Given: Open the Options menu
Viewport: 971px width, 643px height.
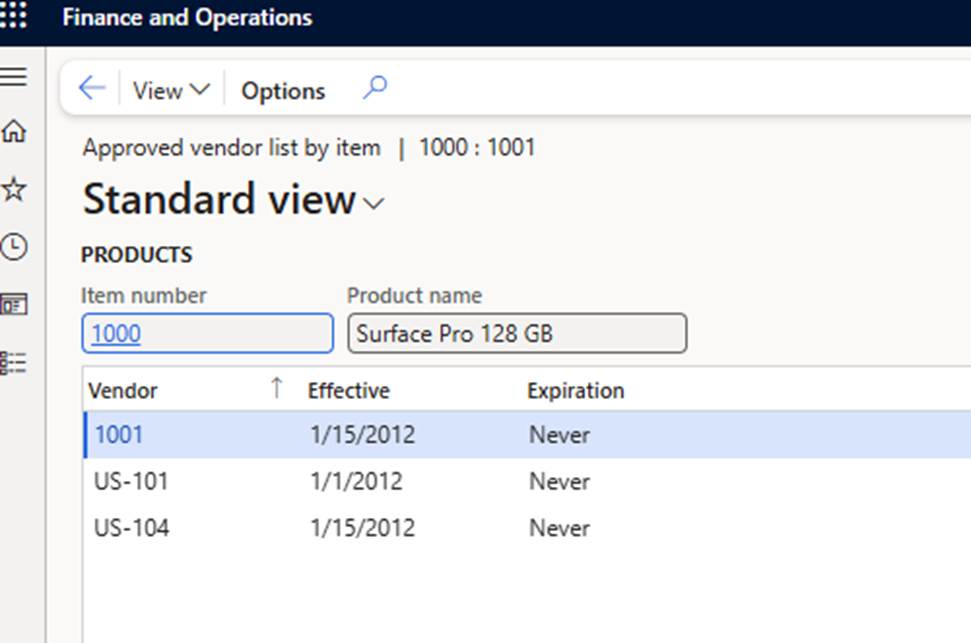Looking at the screenshot, I should pyautogui.click(x=283, y=91).
